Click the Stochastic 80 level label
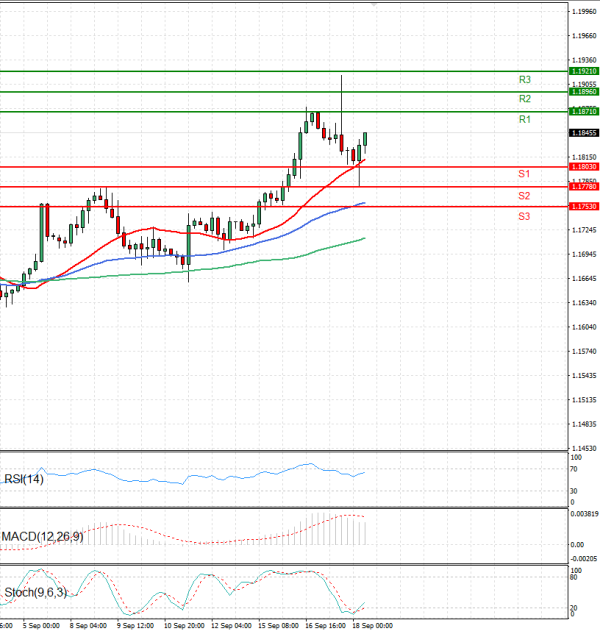Viewport: 600px width, 634px height. pos(574,577)
